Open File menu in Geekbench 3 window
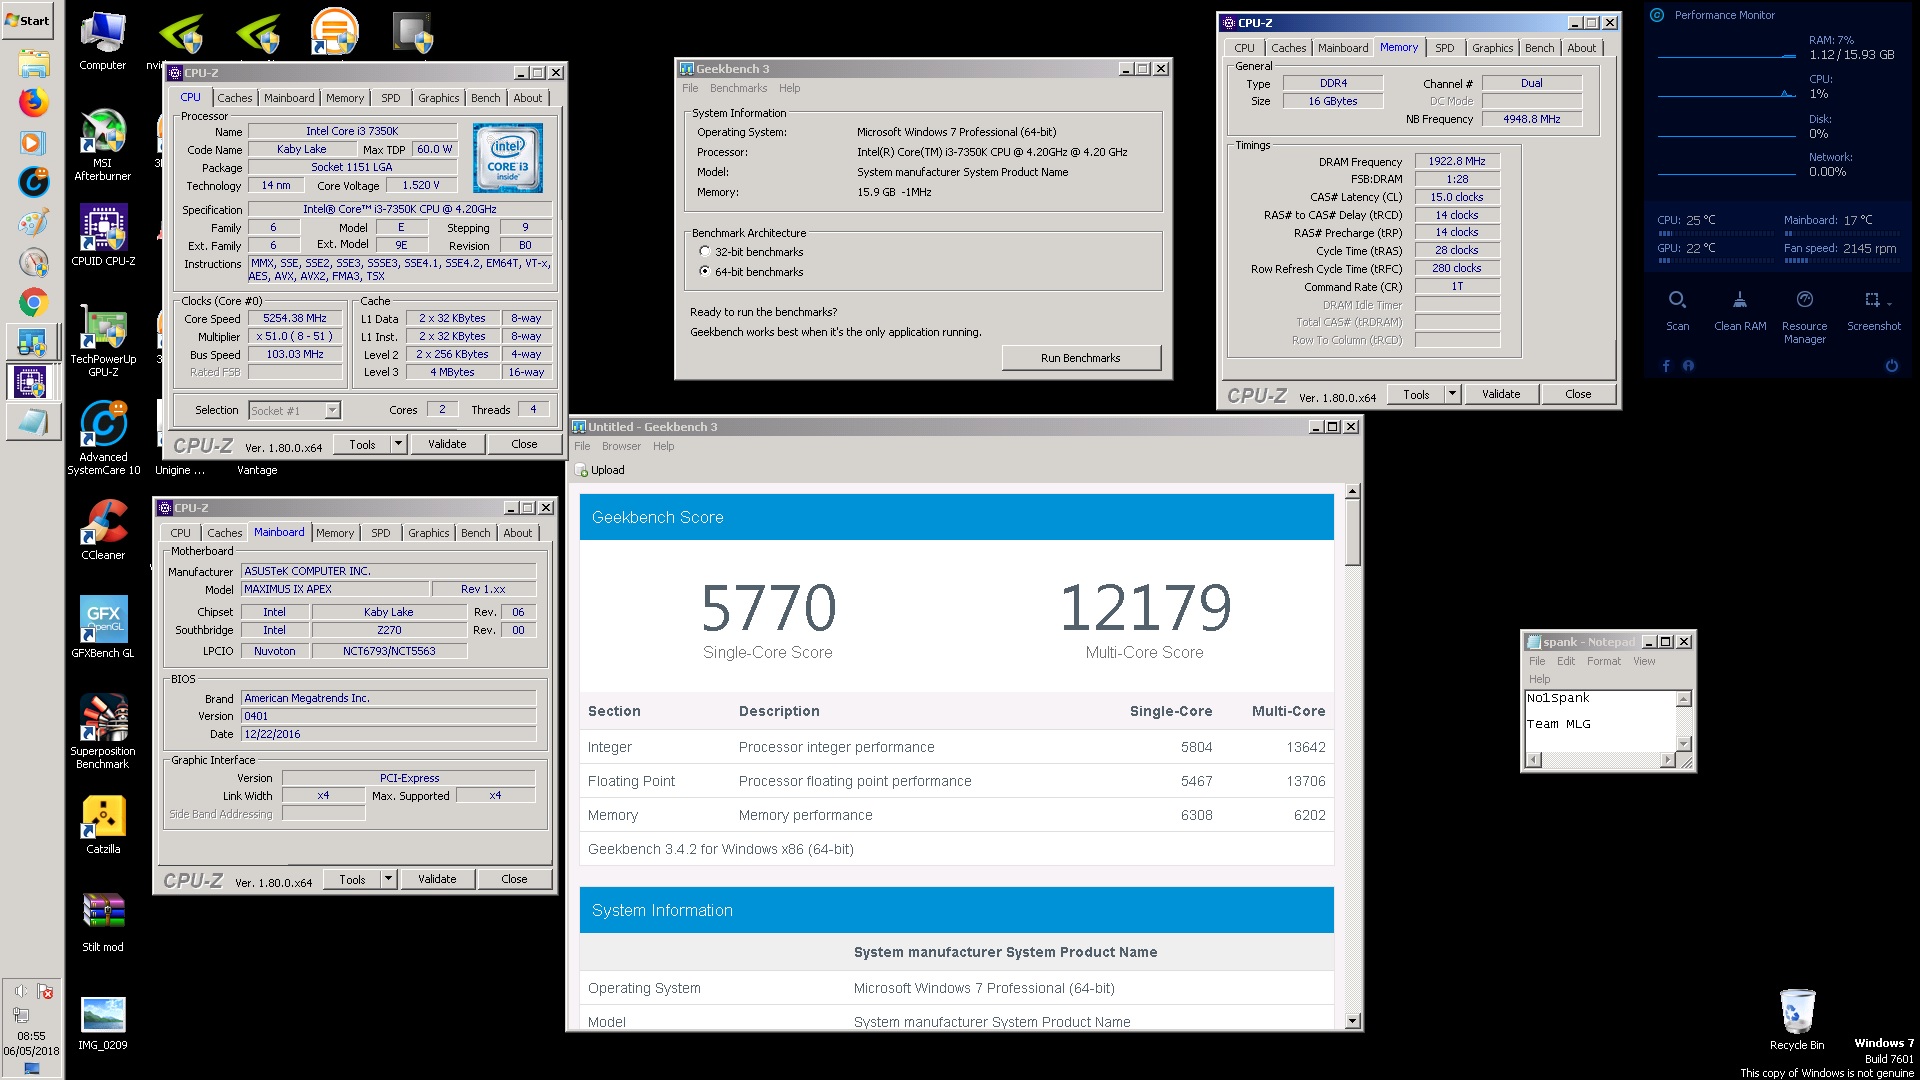Image resolution: width=1920 pixels, height=1080 pixels. 690,88
